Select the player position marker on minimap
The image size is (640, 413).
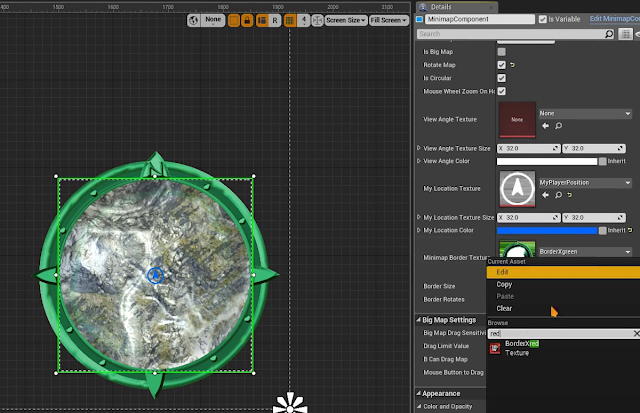click(155, 275)
